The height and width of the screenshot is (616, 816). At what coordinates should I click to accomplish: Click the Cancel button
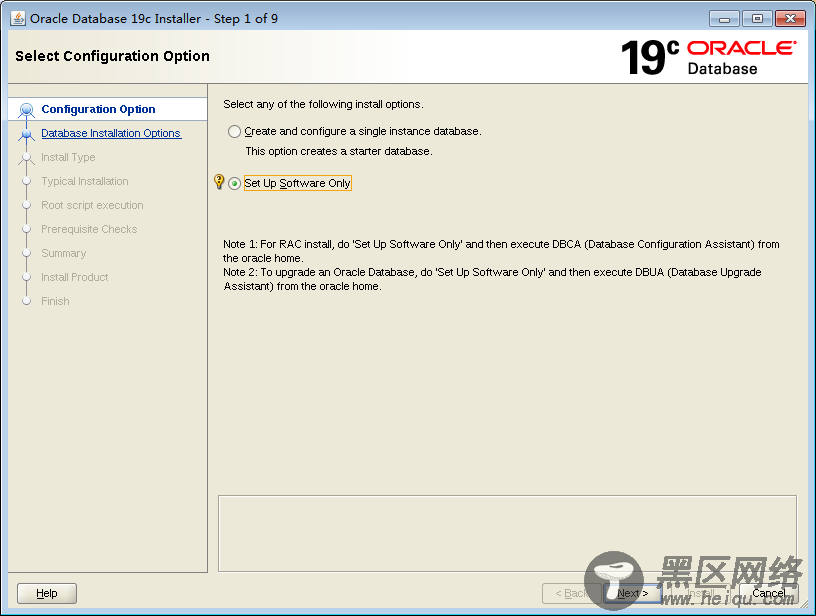click(769, 593)
